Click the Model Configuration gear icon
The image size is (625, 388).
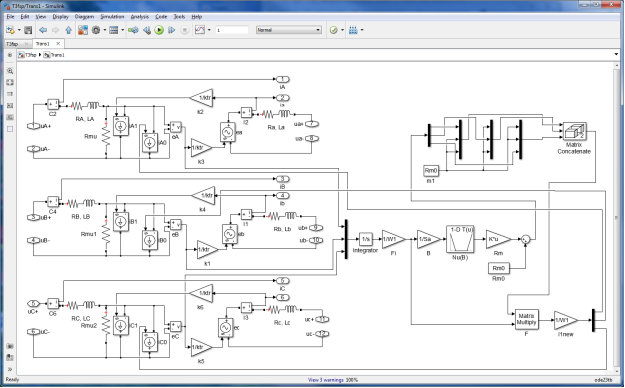pyautogui.click(x=96, y=30)
